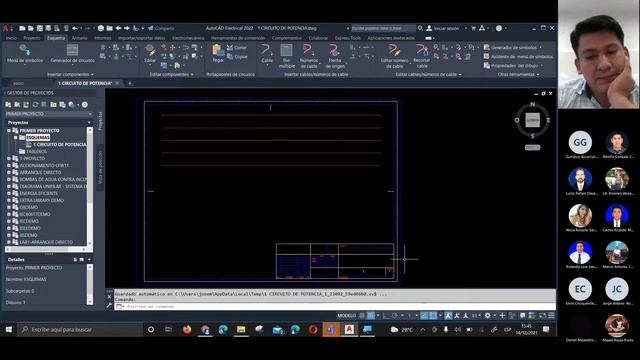
Task: Expand the IECDEMO project node
Action: pyautogui.click(x=9, y=221)
